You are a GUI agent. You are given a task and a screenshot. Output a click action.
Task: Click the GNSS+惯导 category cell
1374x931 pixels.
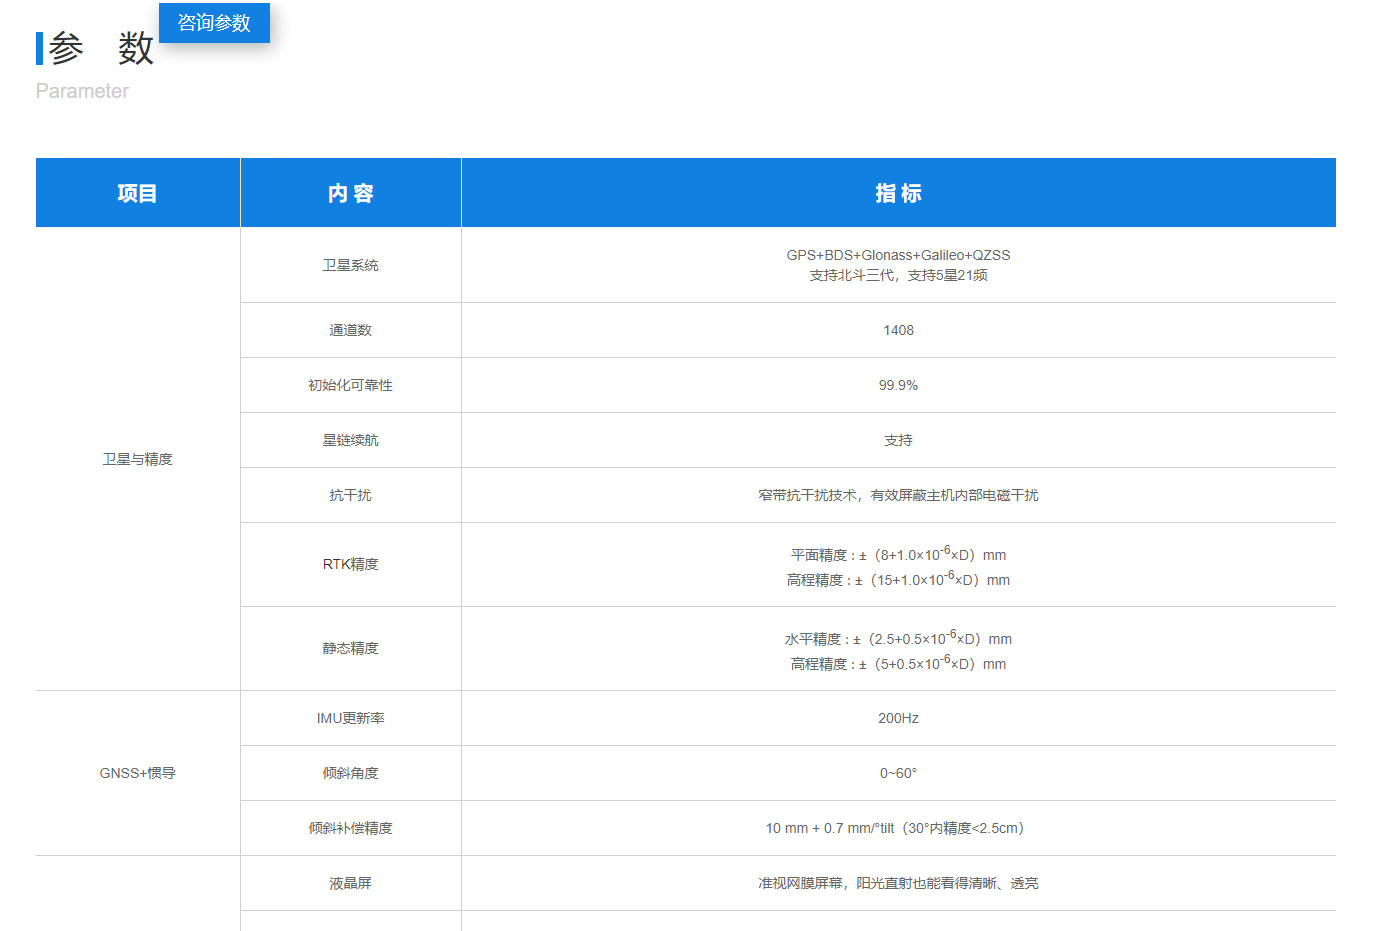click(137, 773)
